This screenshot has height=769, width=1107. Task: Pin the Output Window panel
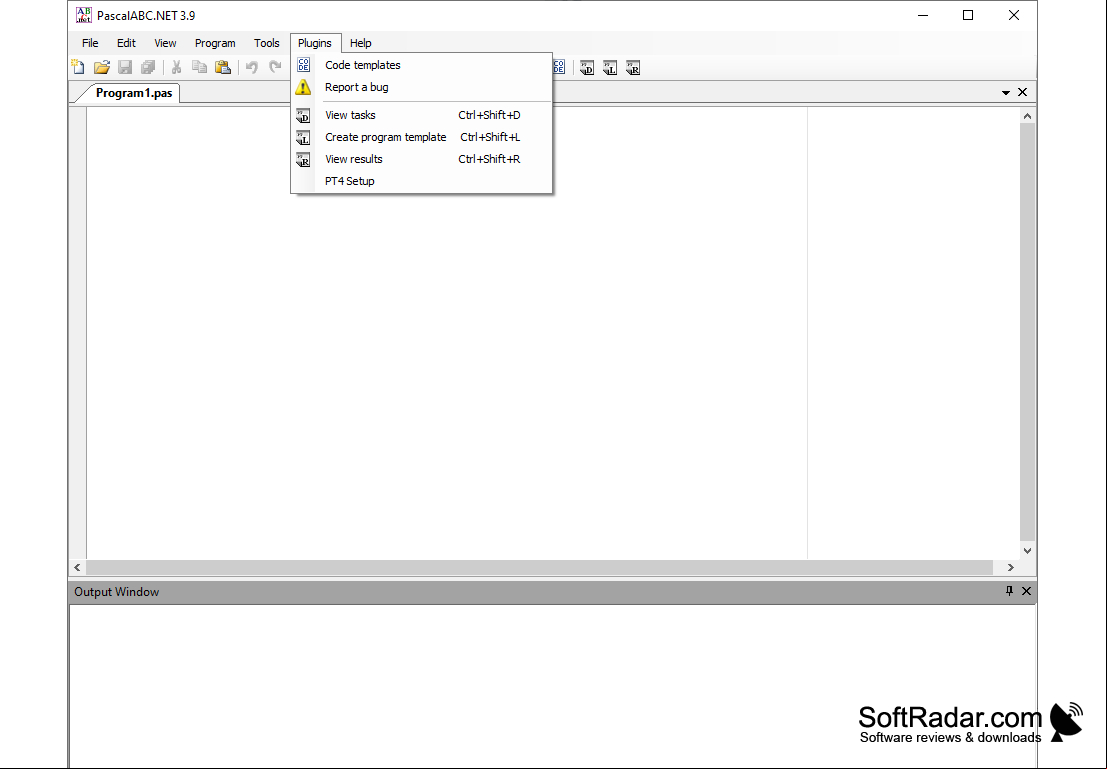1009,591
